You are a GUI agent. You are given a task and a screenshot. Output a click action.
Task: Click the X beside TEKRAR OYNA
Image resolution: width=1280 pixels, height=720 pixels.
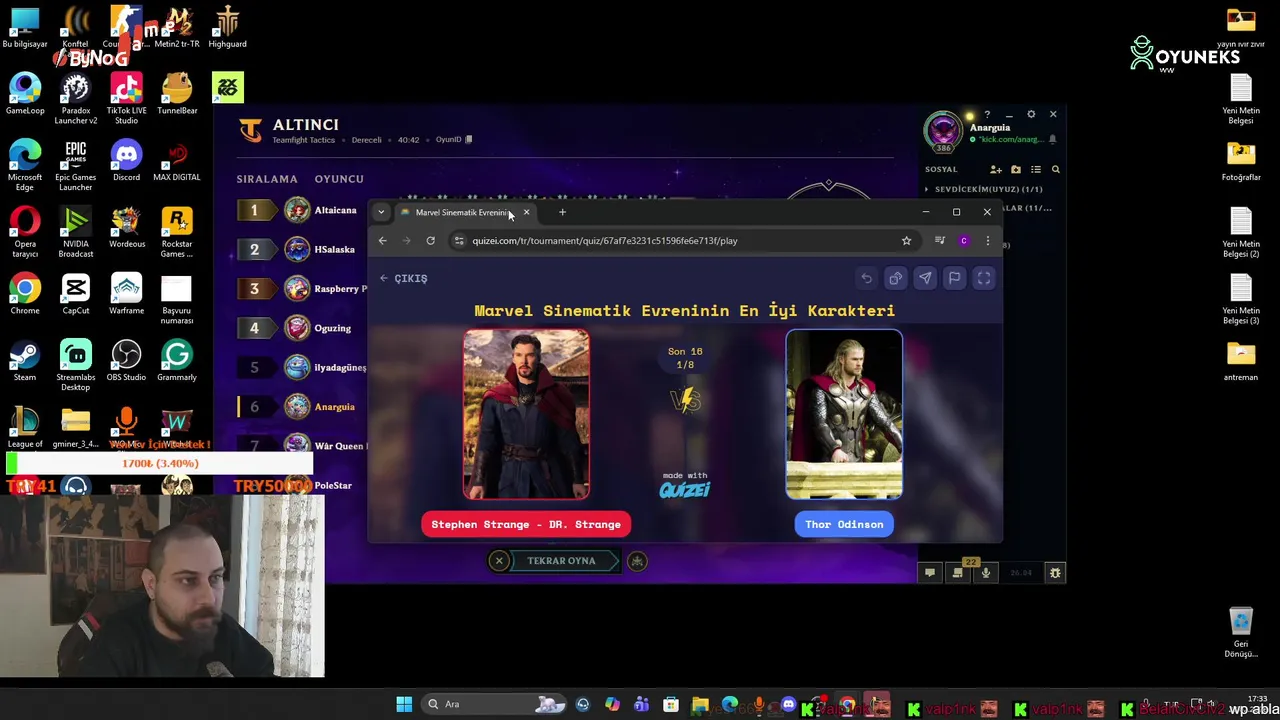499,561
